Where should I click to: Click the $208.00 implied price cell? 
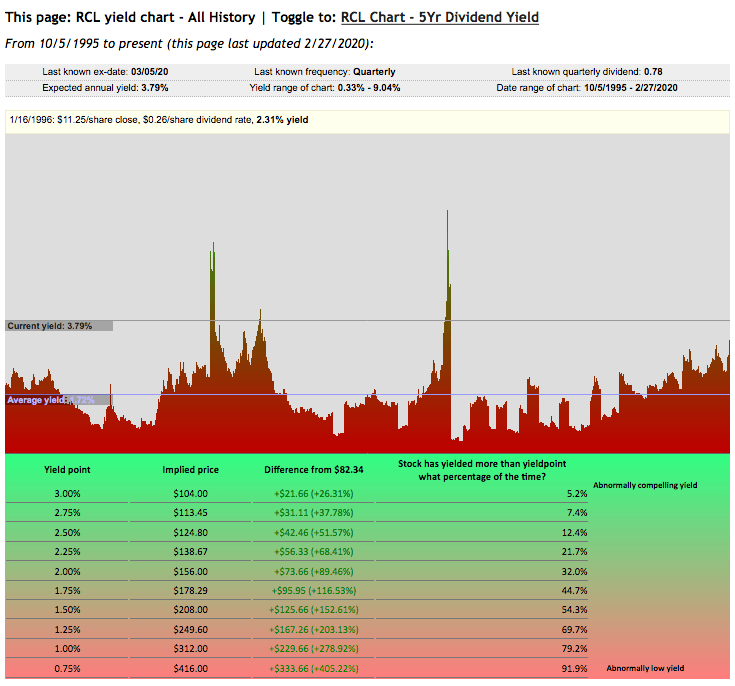[190, 610]
